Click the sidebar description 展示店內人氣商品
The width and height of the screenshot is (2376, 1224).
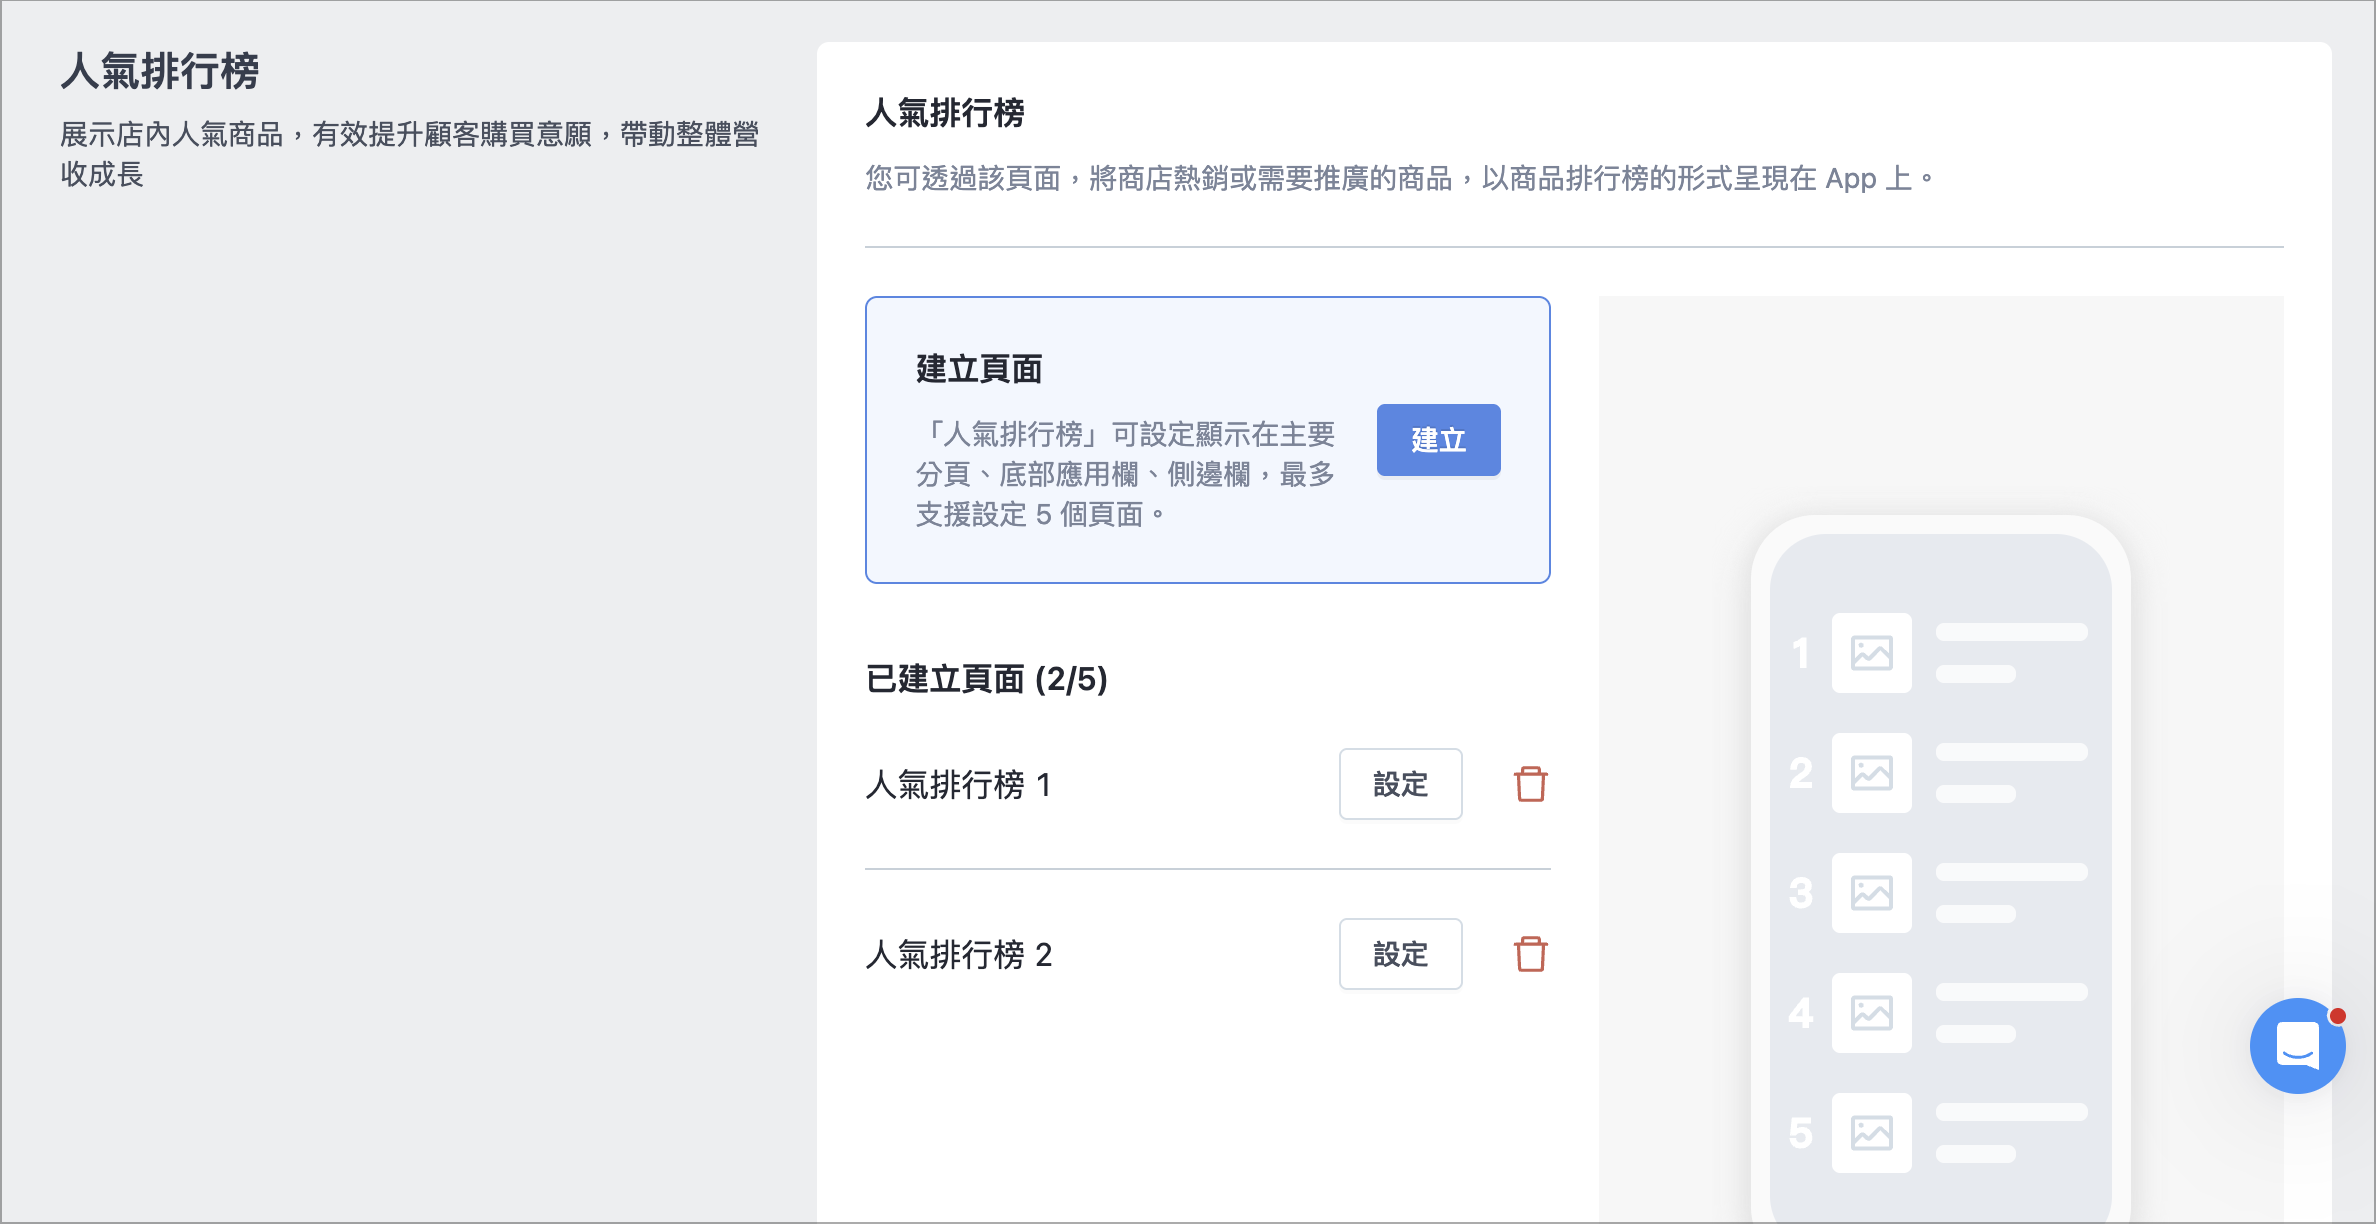coord(410,154)
